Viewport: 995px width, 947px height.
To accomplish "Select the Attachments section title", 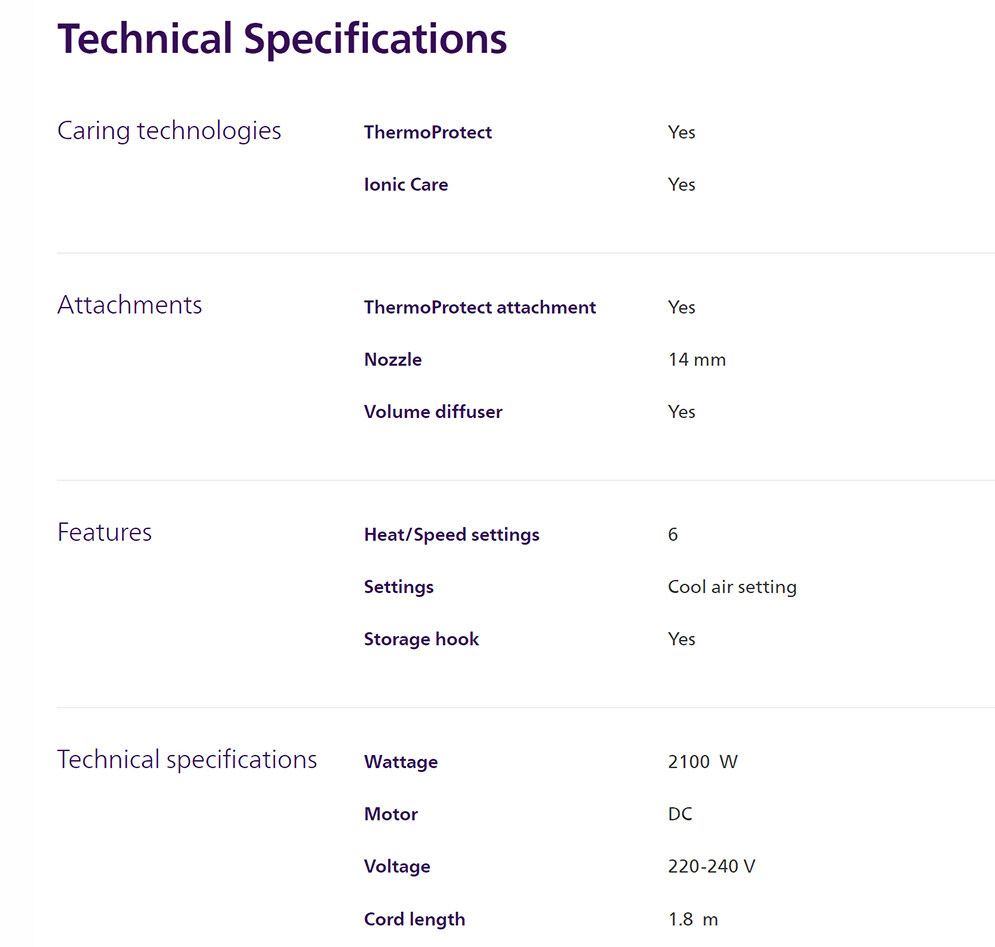I will tap(130, 305).
